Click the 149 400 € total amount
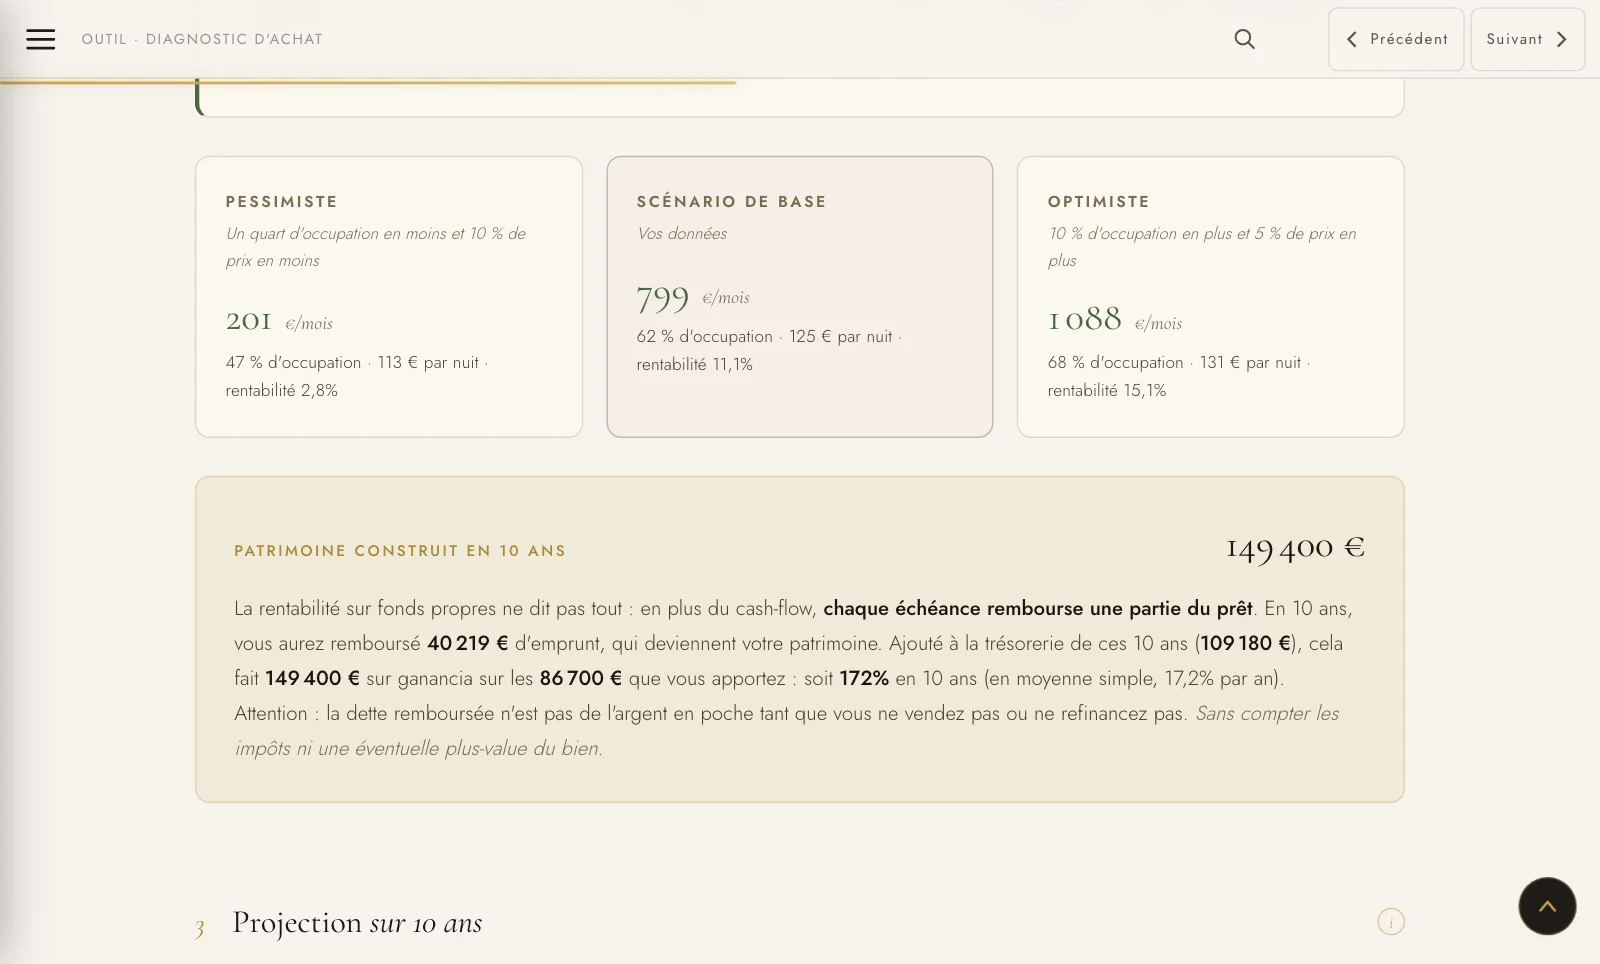1600x964 pixels. tap(1295, 548)
